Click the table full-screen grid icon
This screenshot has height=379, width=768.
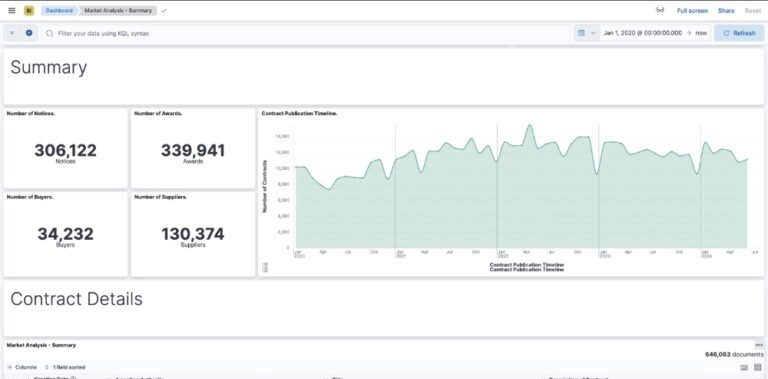point(758,367)
